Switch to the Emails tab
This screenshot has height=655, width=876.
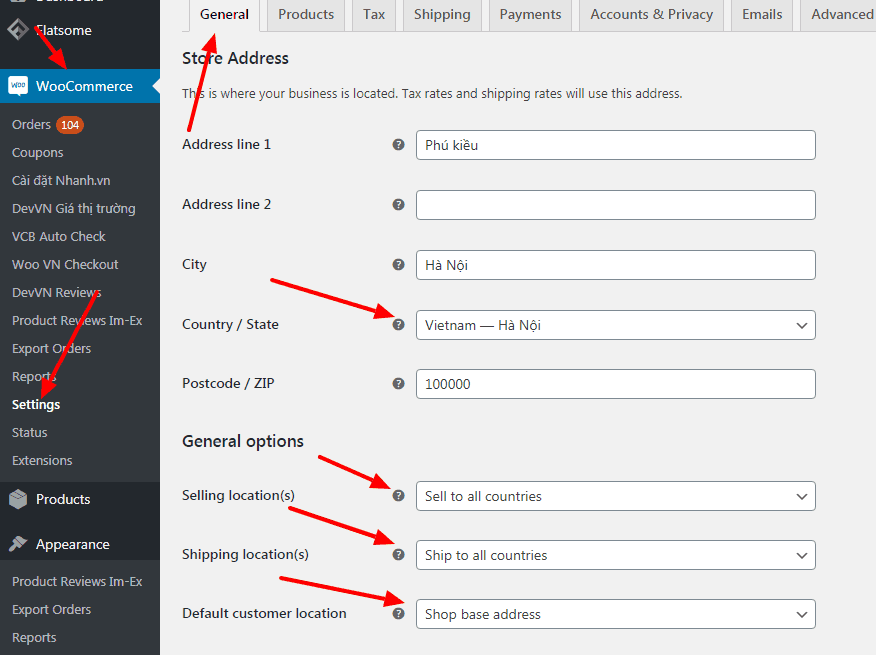[761, 14]
